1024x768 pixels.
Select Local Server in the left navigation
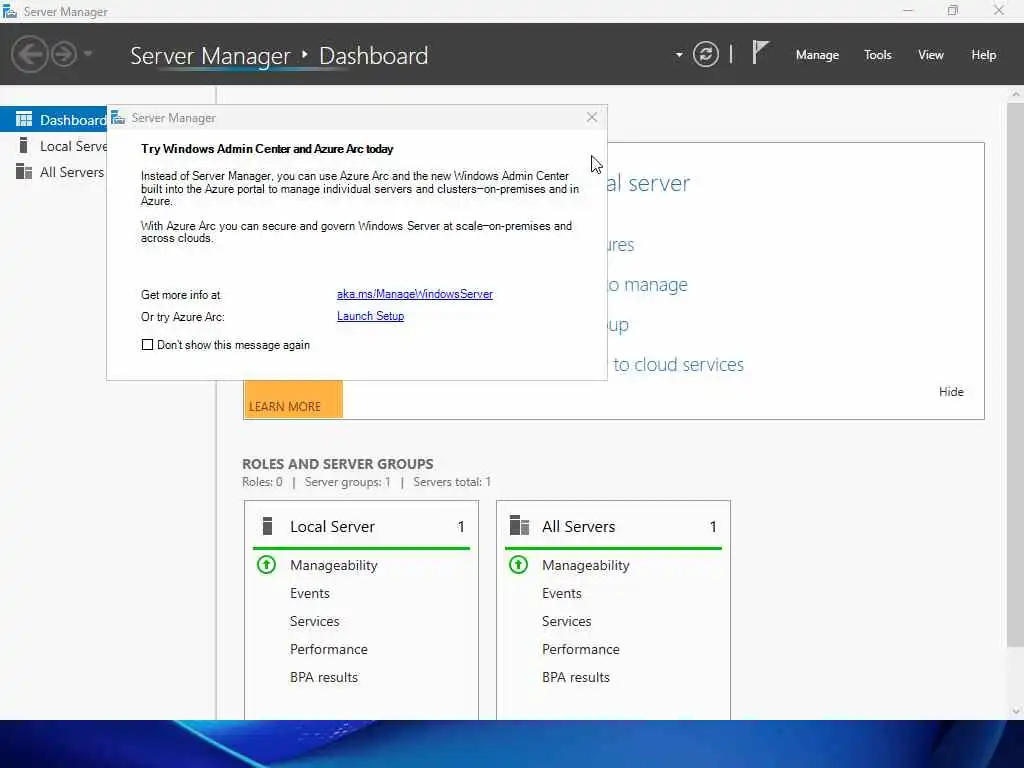54,146
